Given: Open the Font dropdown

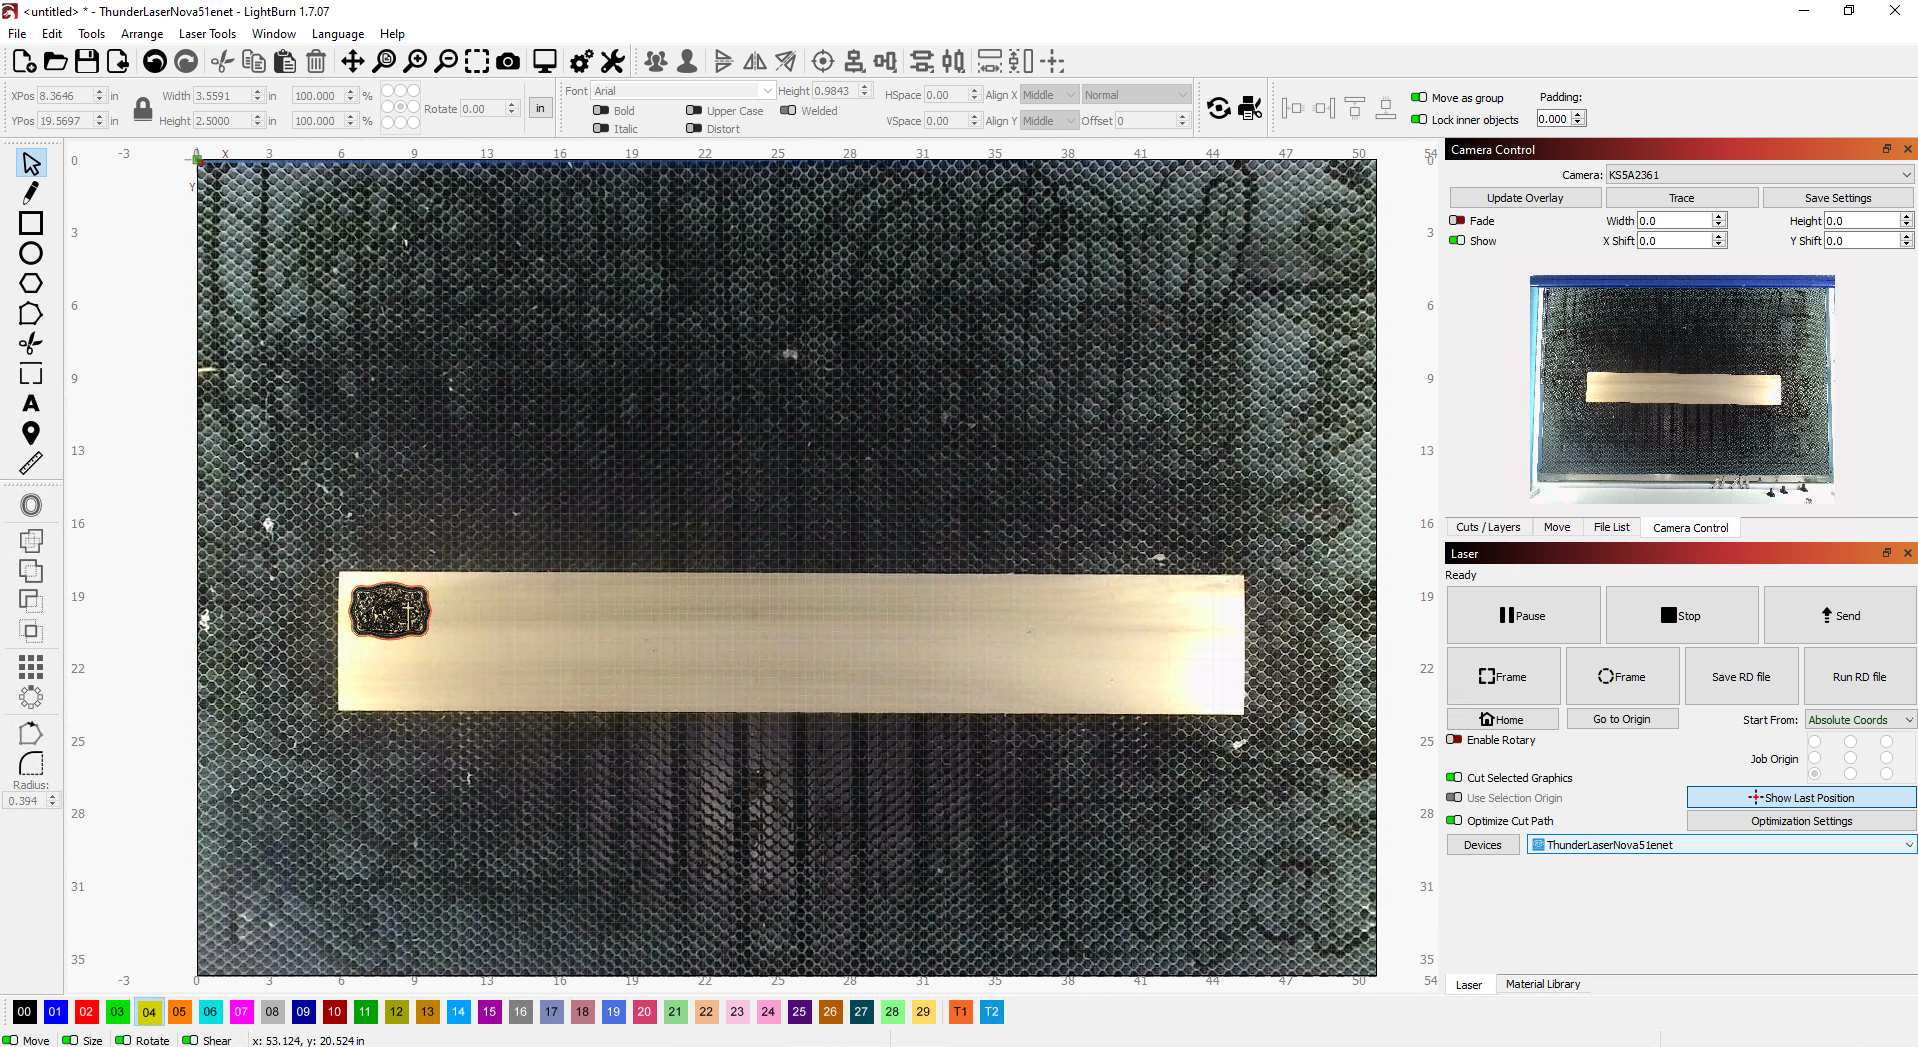Looking at the screenshot, I should [683, 91].
